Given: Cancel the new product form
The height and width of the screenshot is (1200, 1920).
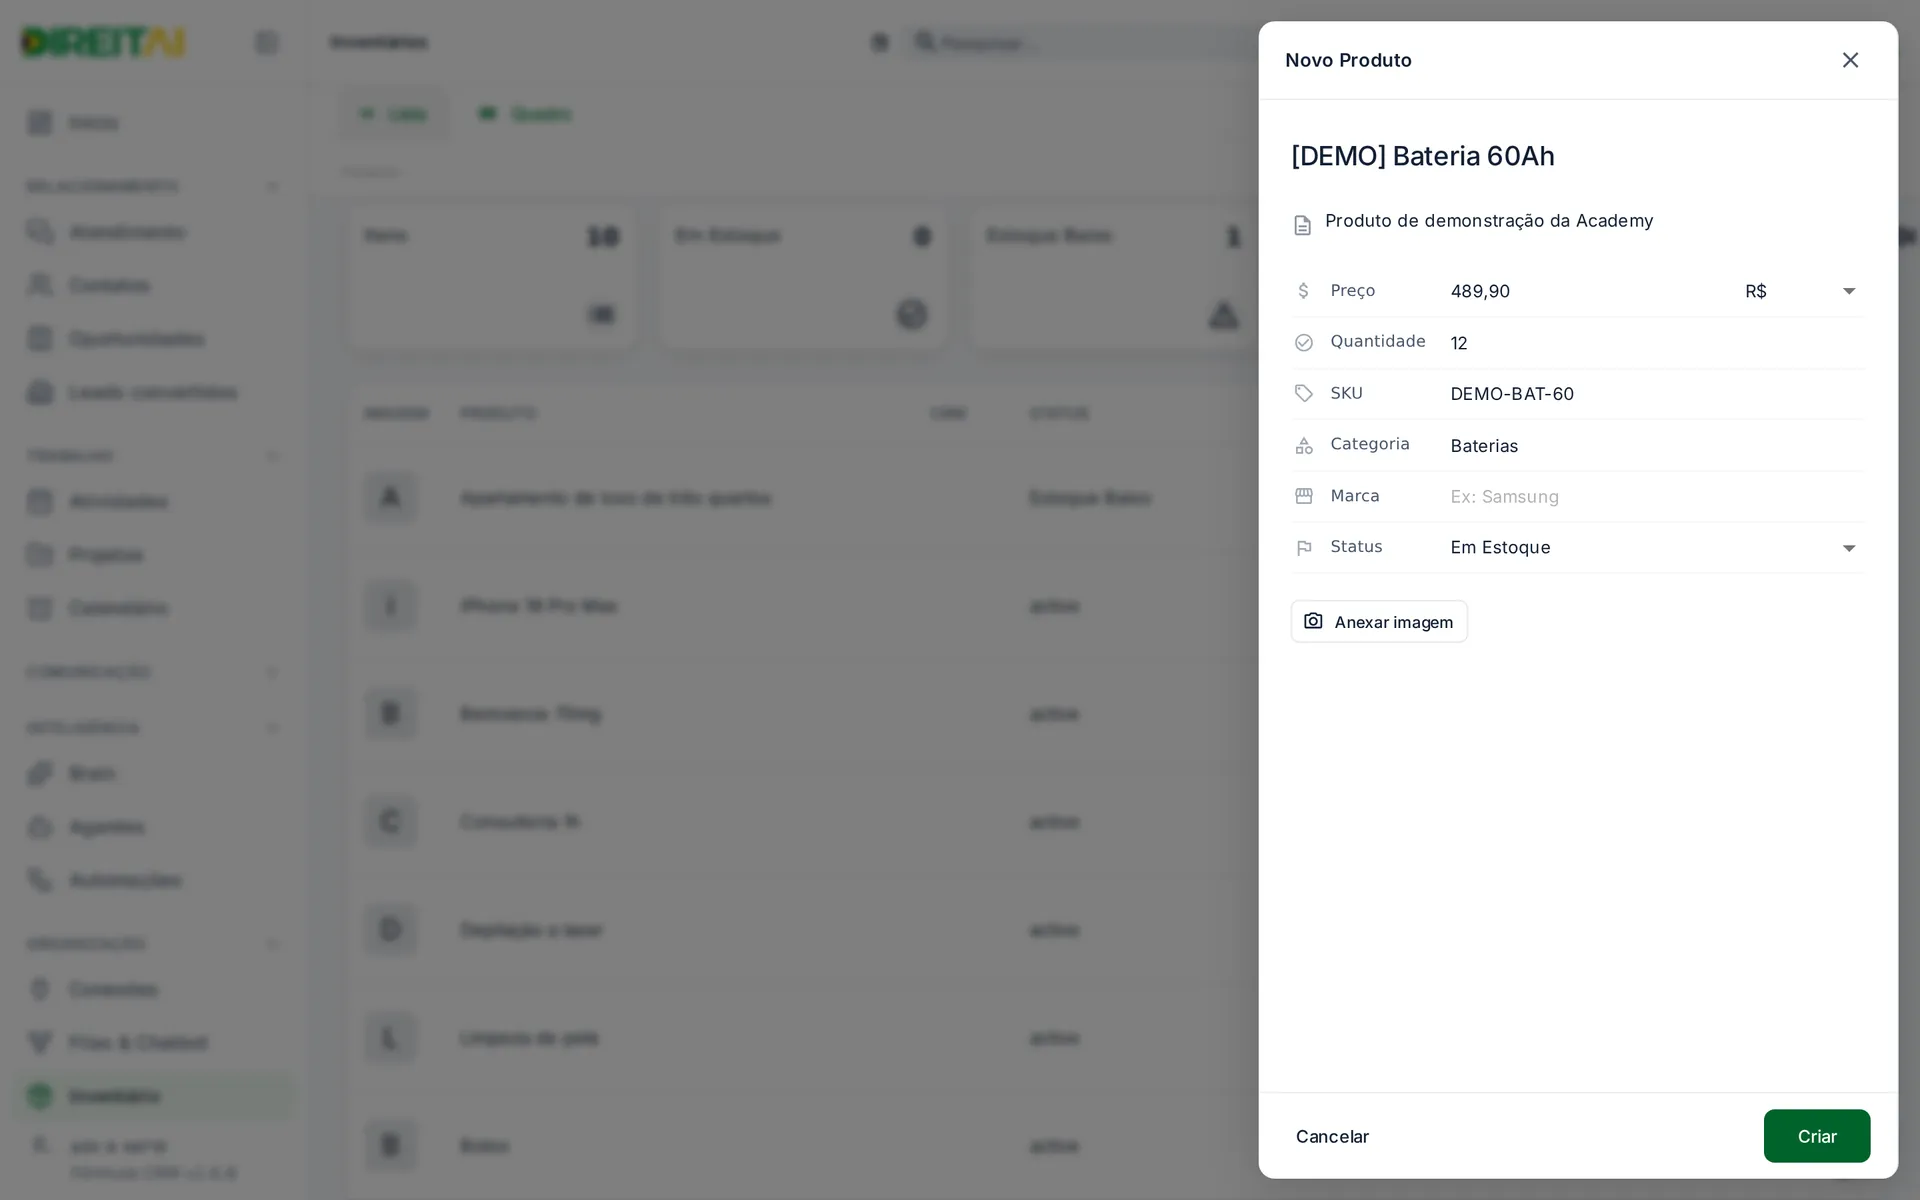Looking at the screenshot, I should tap(1332, 1136).
